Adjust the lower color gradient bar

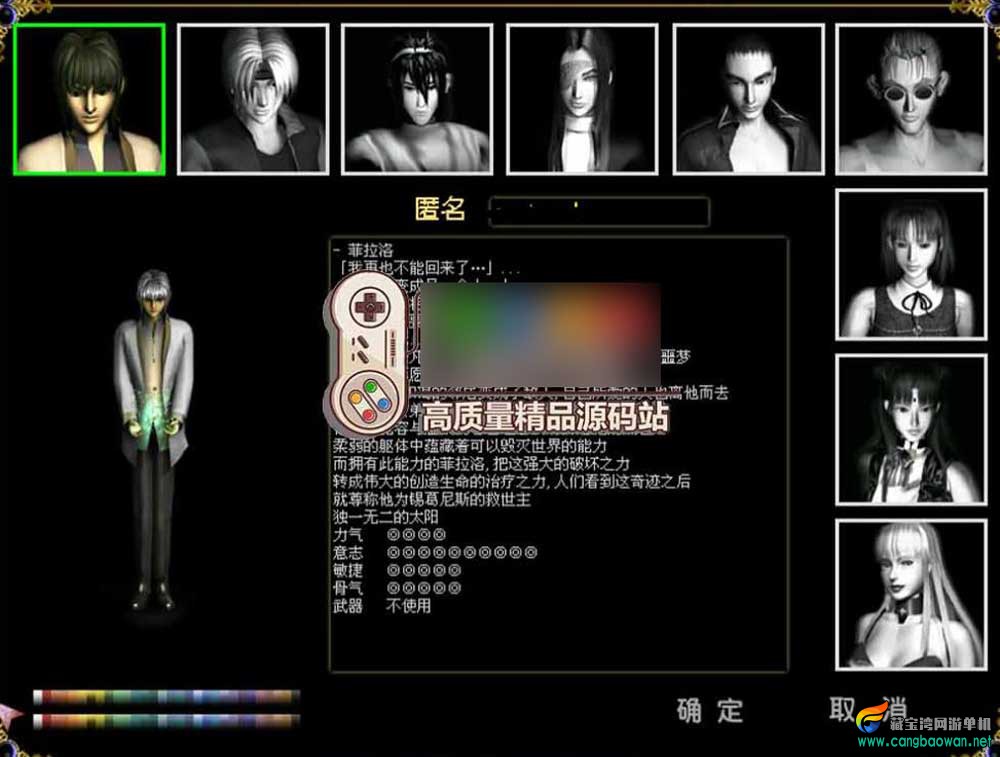(x=166, y=721)
